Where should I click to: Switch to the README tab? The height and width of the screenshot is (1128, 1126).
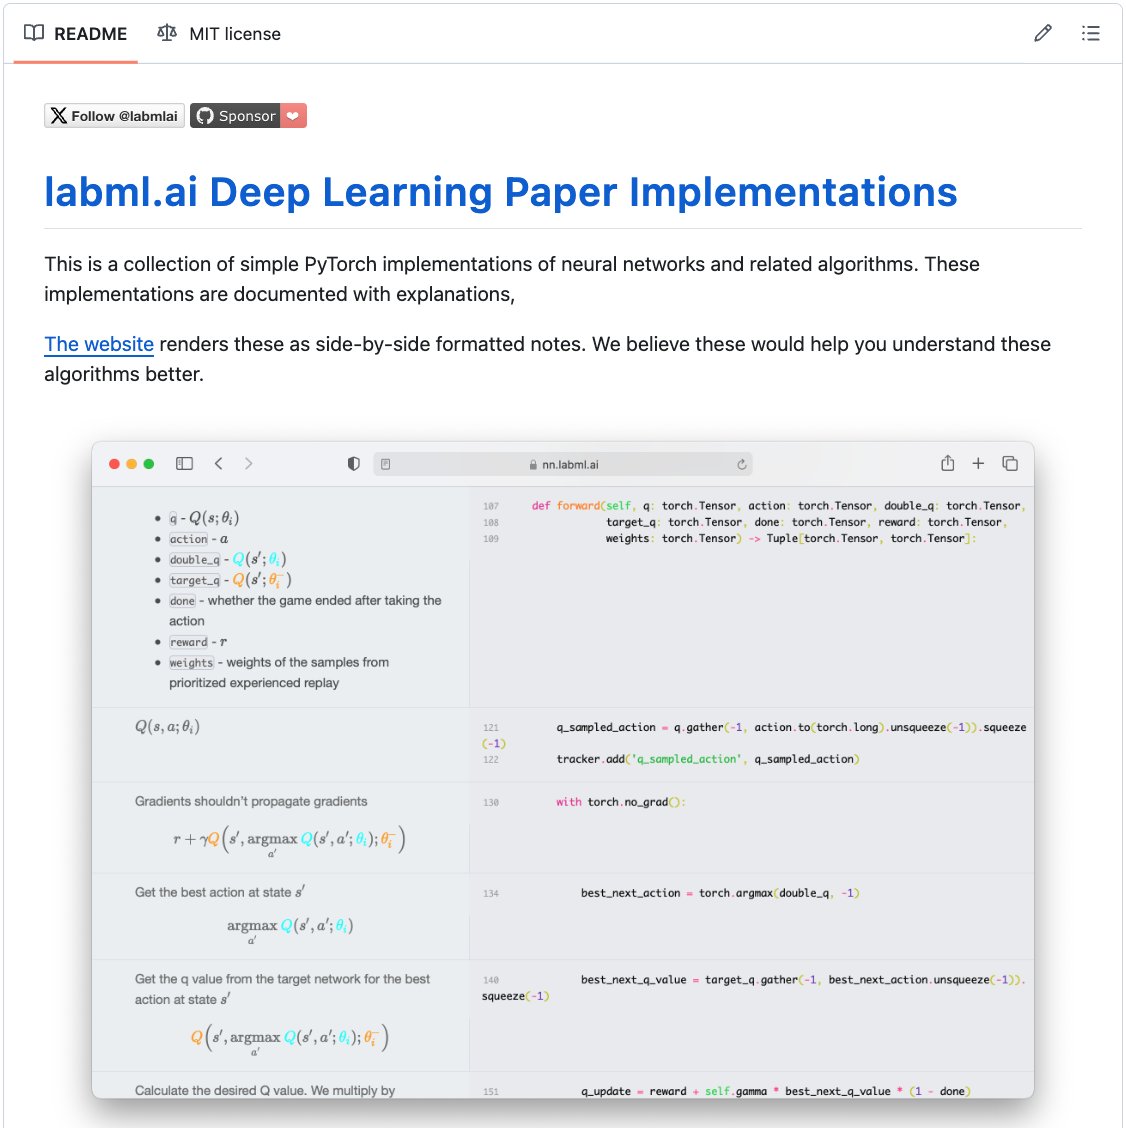pos(76,34)
